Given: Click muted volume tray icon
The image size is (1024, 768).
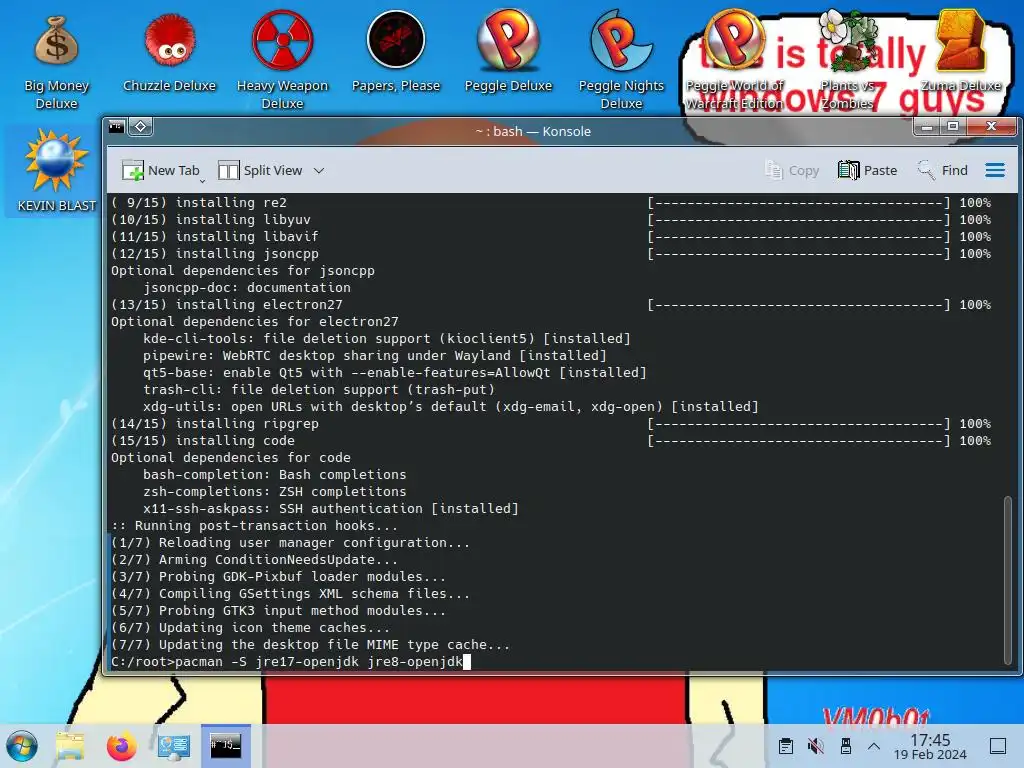Looking at the screenshot, I should coord(816,746).
